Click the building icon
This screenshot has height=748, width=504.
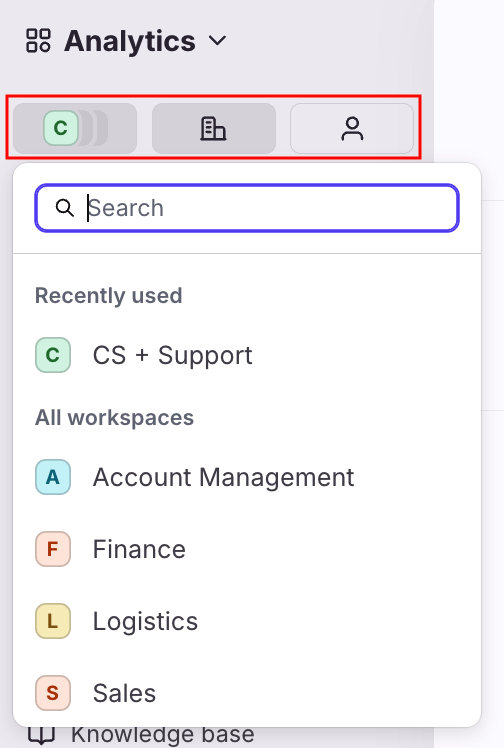pyautogui.click(x=213, y=128)
